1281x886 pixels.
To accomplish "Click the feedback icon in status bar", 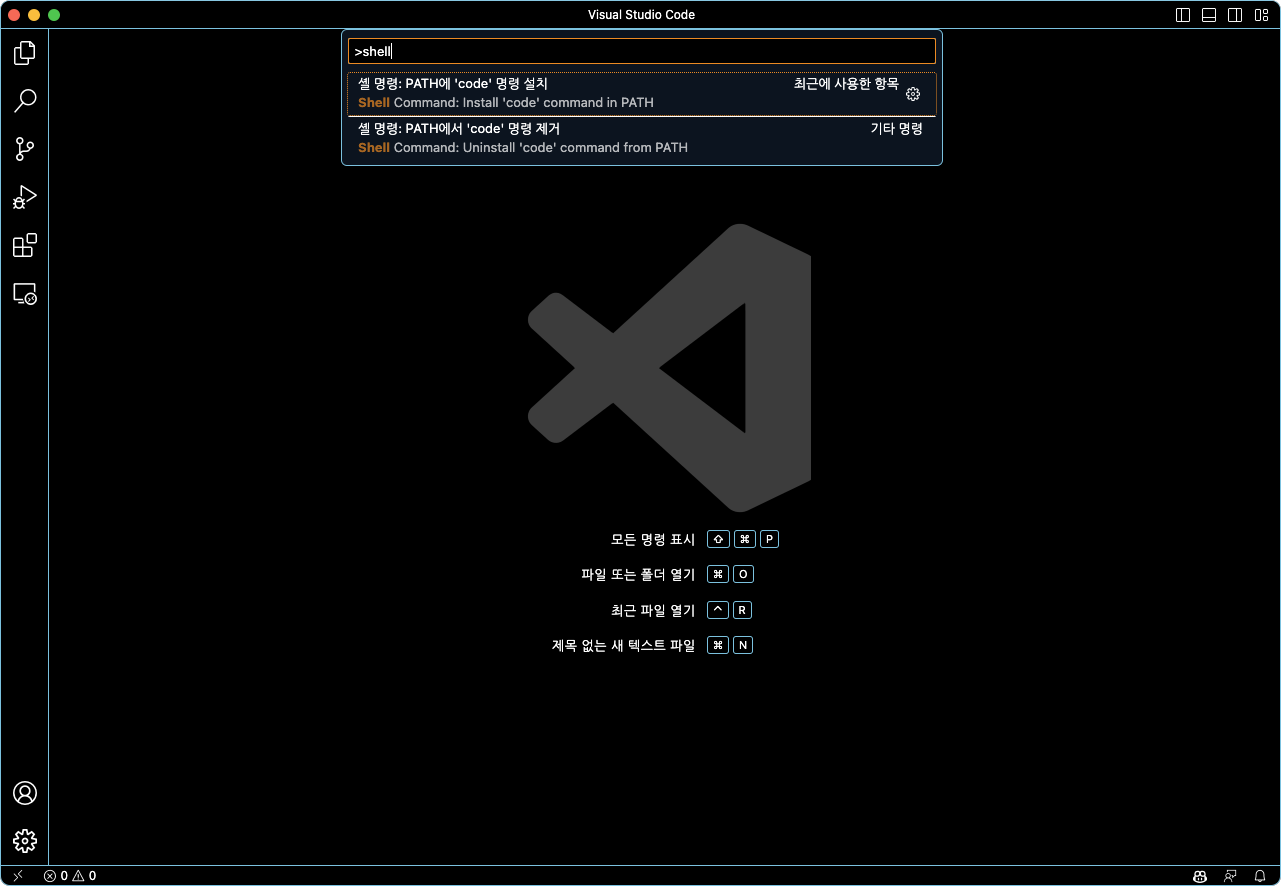I will point(1230,876).
